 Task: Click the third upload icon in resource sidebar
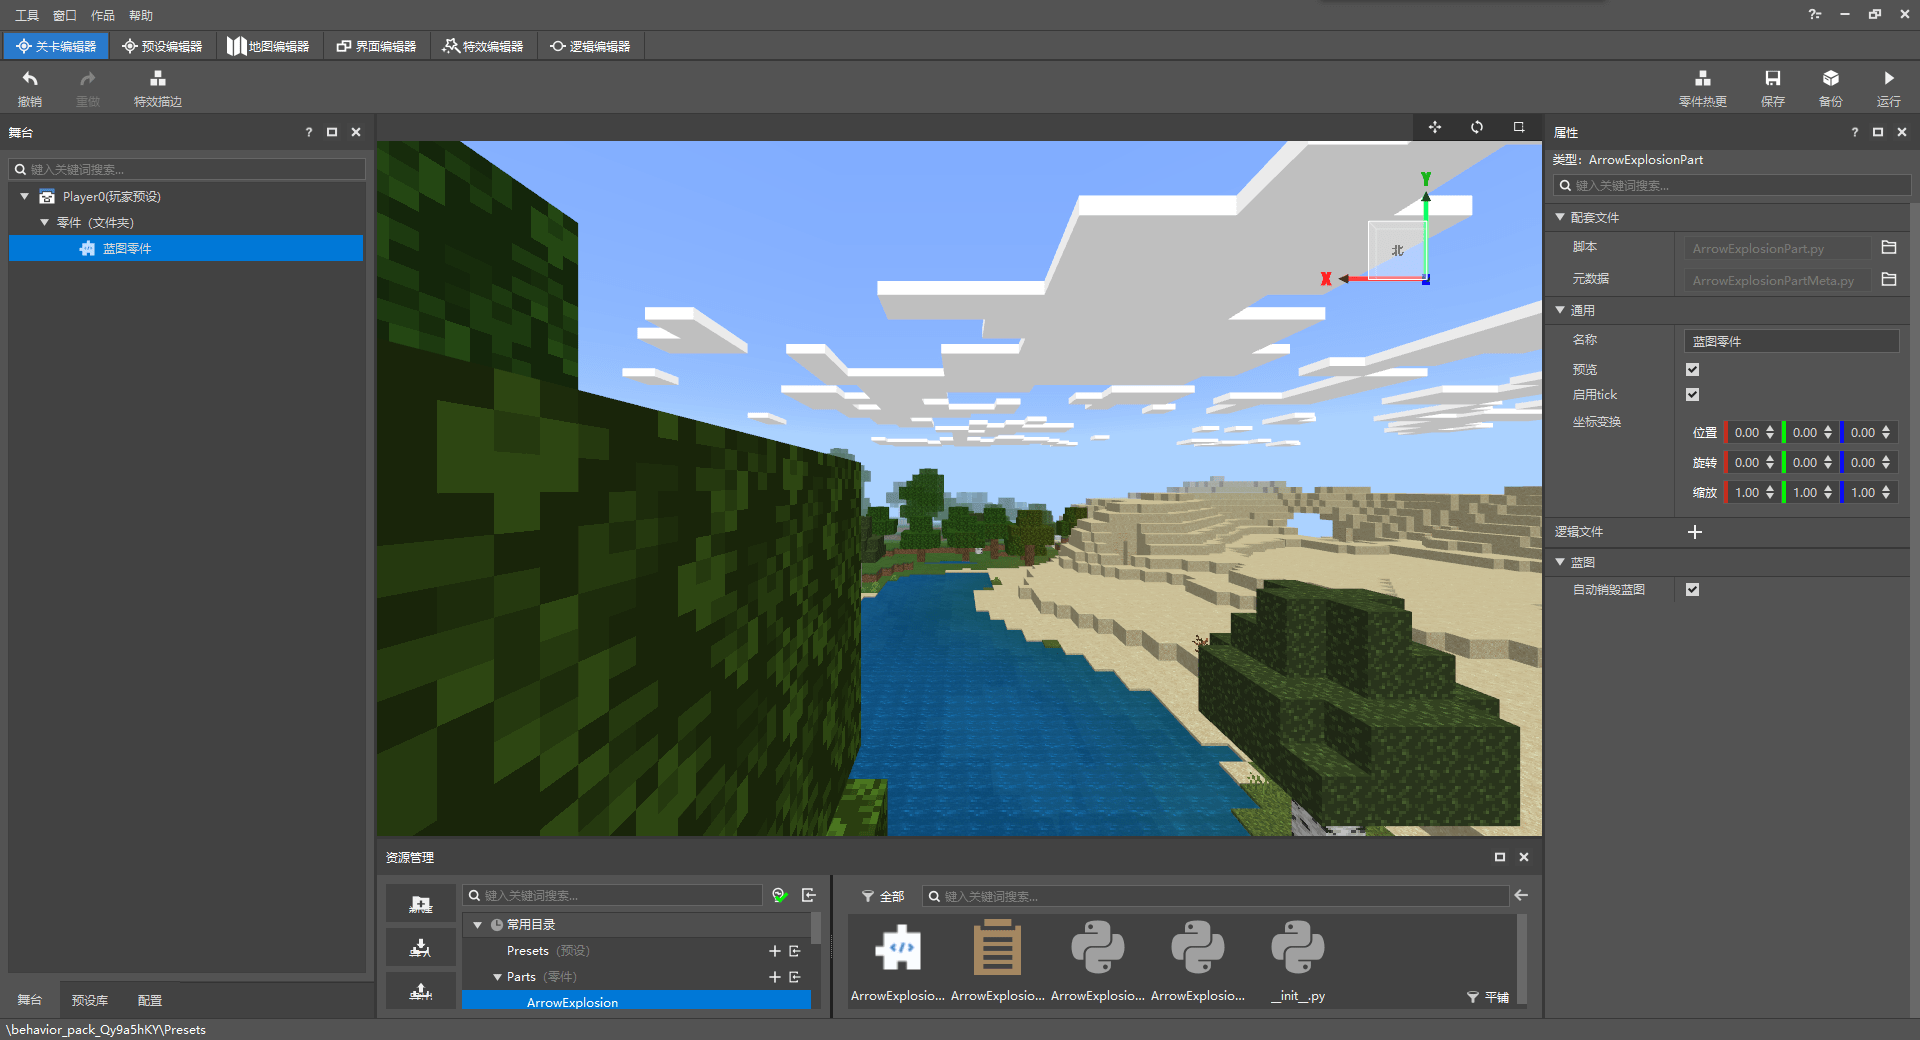click(421, 991)
